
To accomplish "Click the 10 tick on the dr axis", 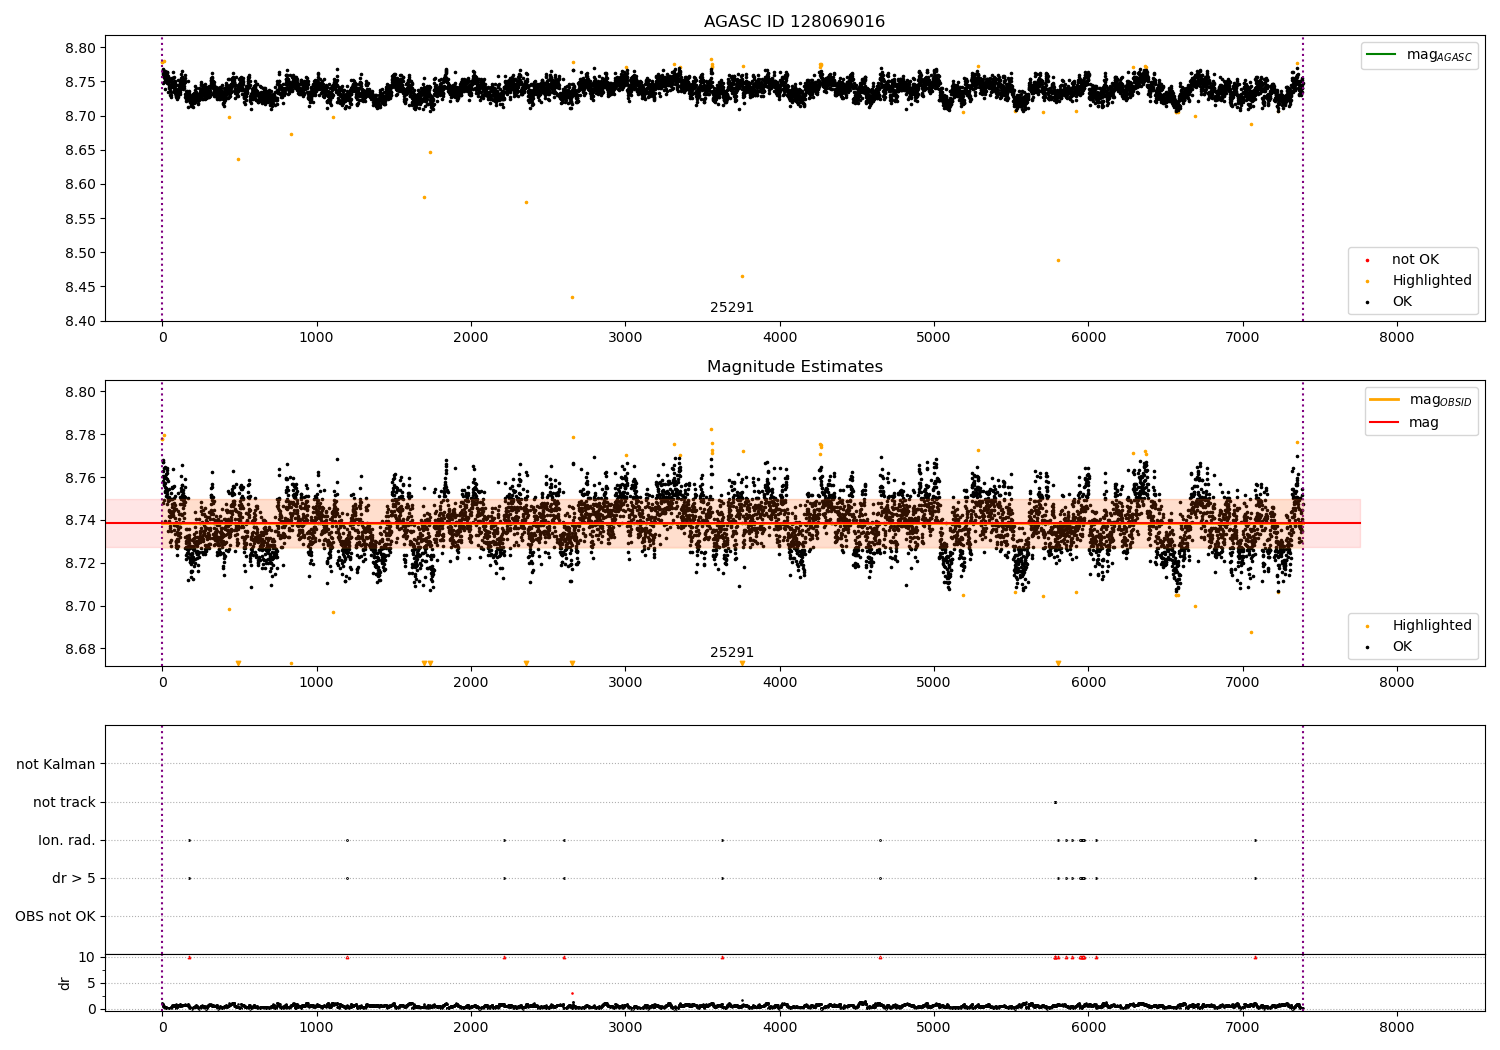I will [87, 958].
